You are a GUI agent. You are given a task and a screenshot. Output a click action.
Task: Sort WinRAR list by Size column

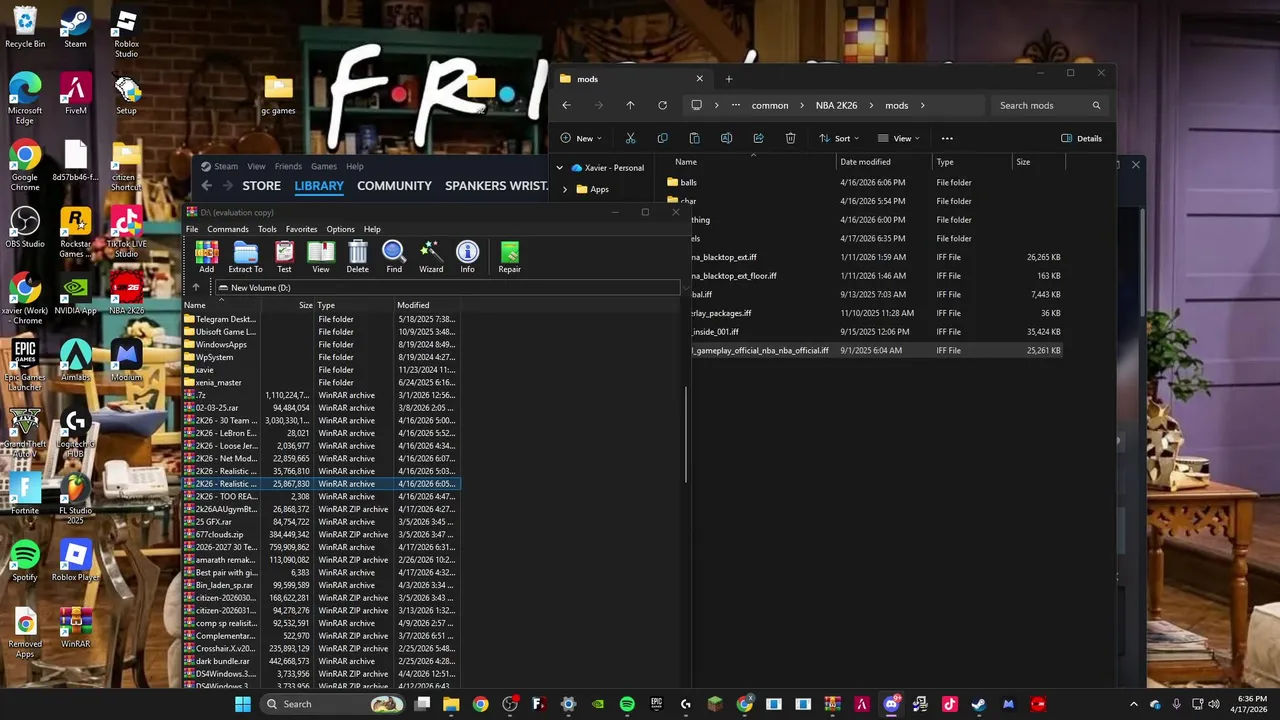point(290,305)
